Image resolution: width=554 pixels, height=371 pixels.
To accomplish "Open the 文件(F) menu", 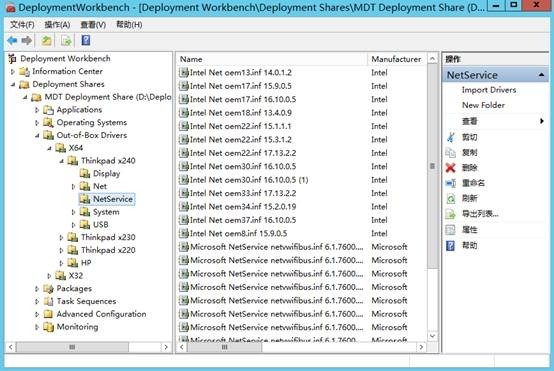I will coord(22,25).
